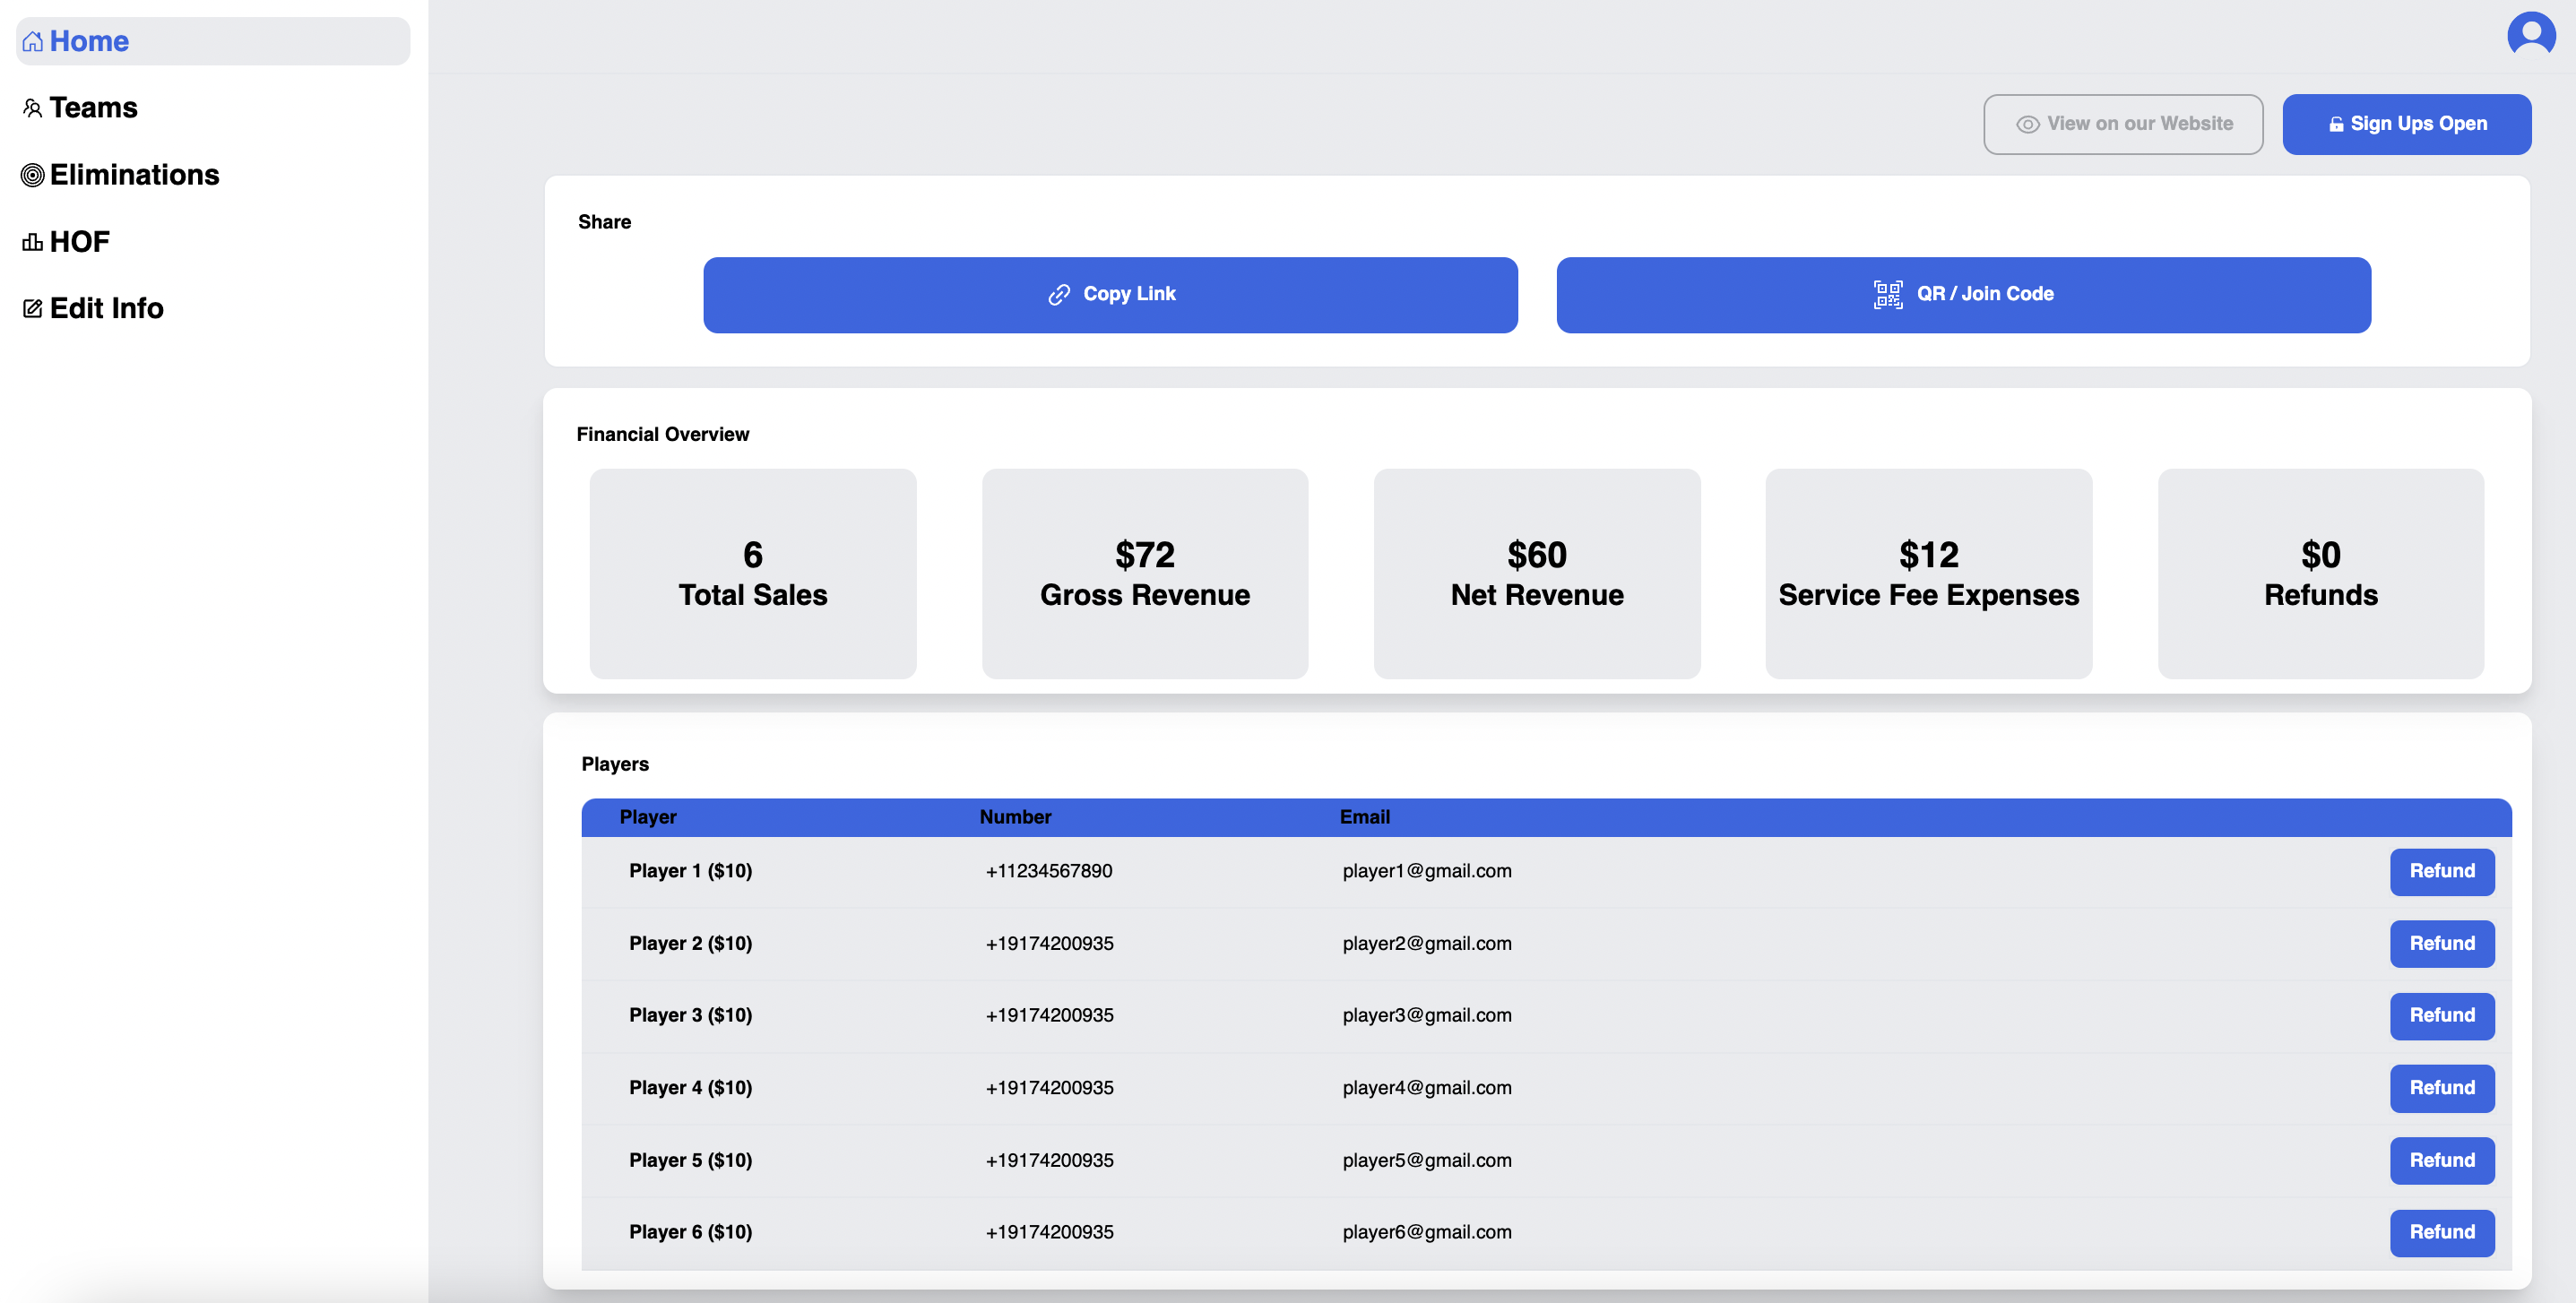This screenshot has height=1303, width=2576.
Task: Click the name Player 1 ($10)
Action: tap(690, 871)
